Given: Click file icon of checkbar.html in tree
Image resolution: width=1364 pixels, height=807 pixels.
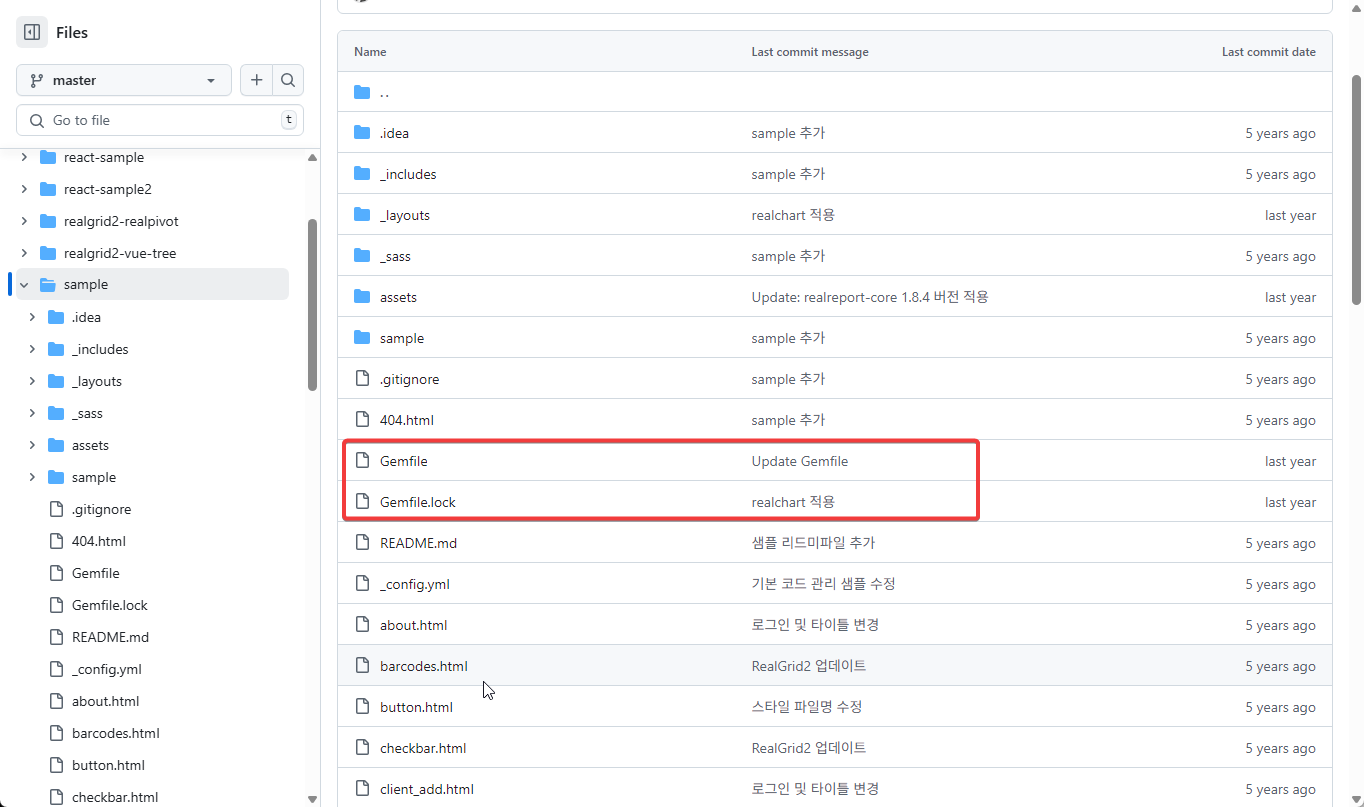Looking at the screenshot, I should click(56, 797).
